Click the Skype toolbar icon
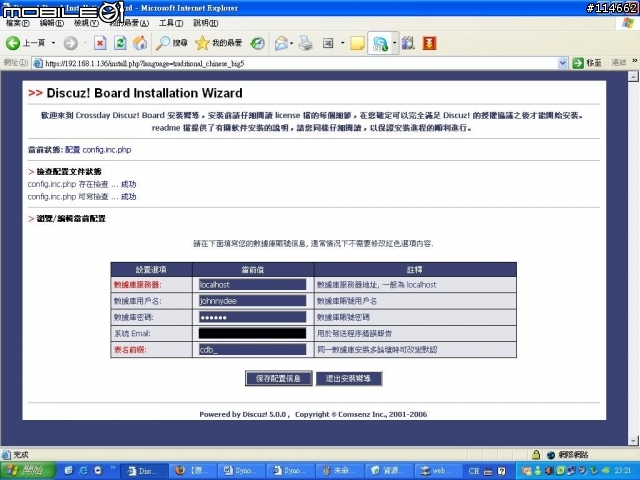Image resolution: width=640 pixels, height=480 pixels. 380,43
